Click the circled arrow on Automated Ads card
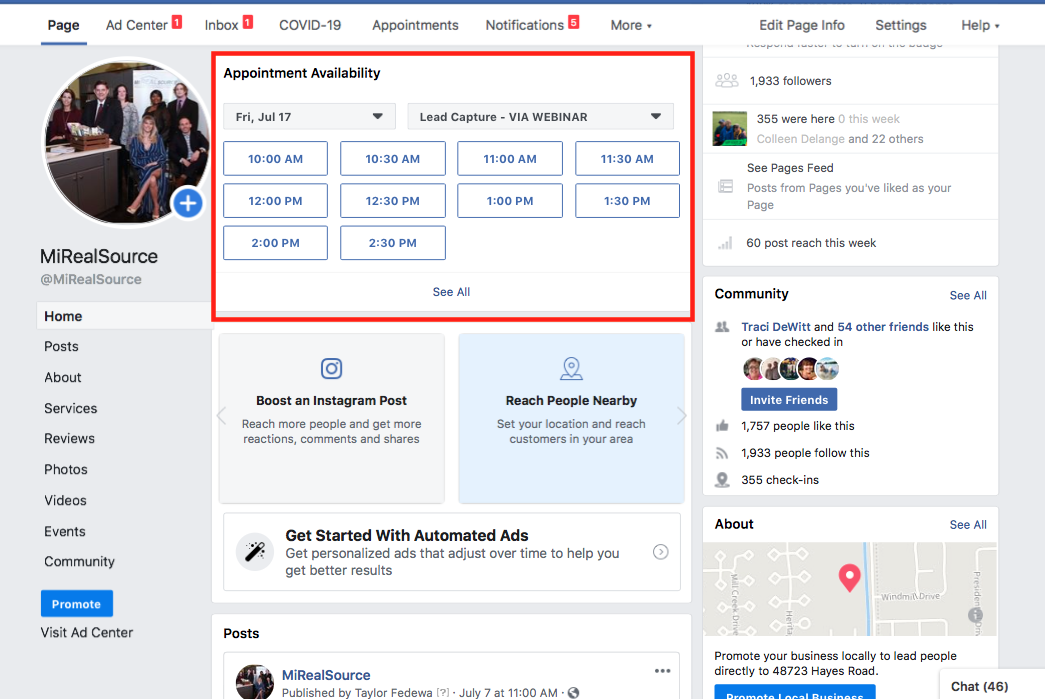Viewport: 1045px width, 699px height. point(660,552)
